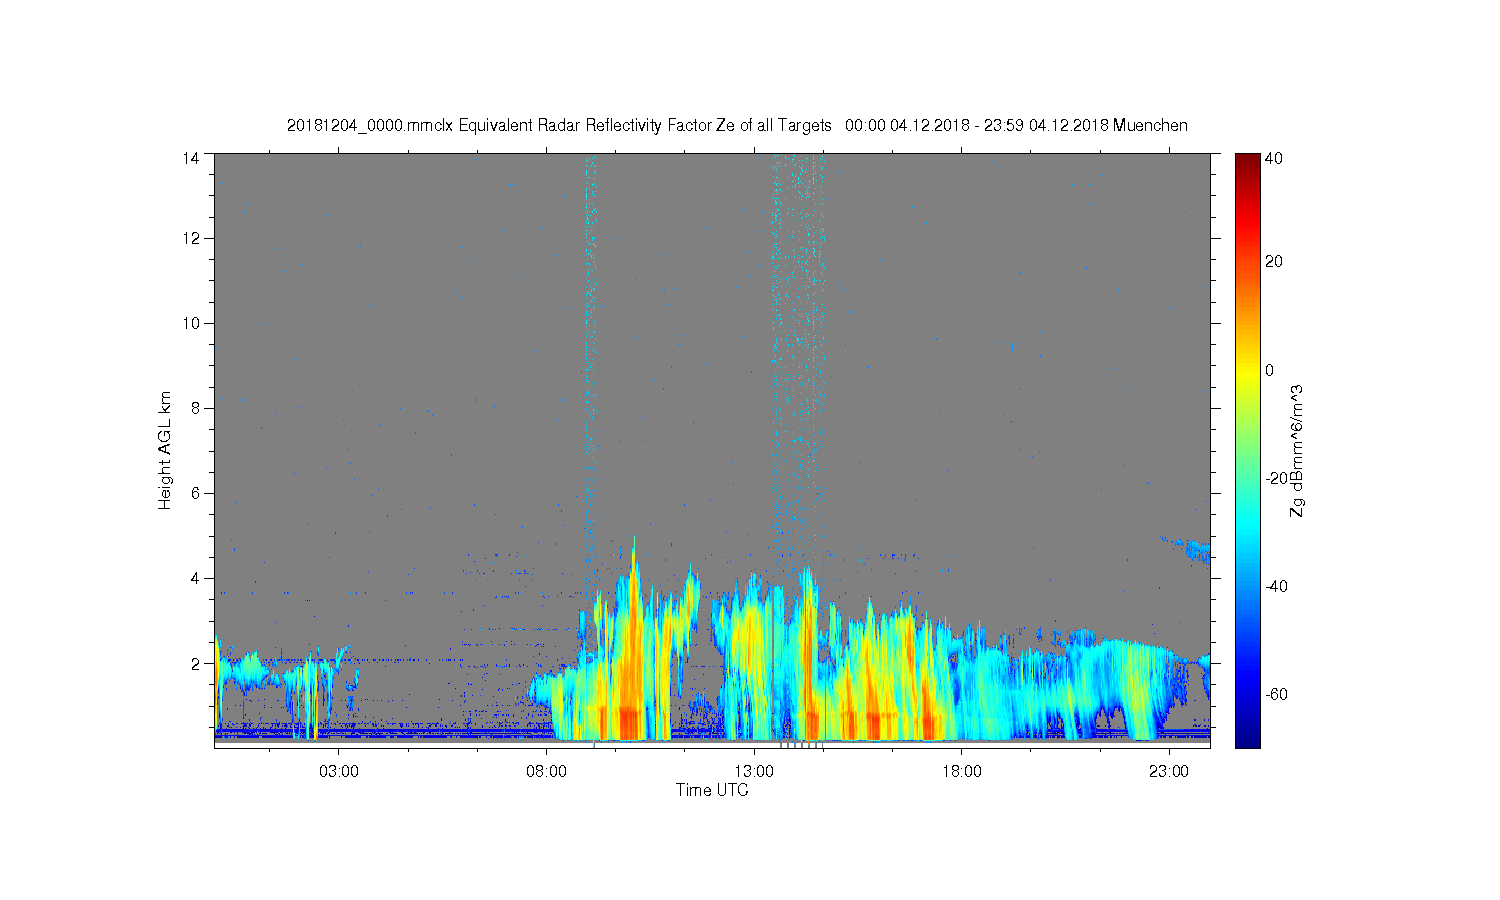Click the colorbar label '40'
Screen dimensions: 1500x900
pyautogui.click(x=1274, y=158)
